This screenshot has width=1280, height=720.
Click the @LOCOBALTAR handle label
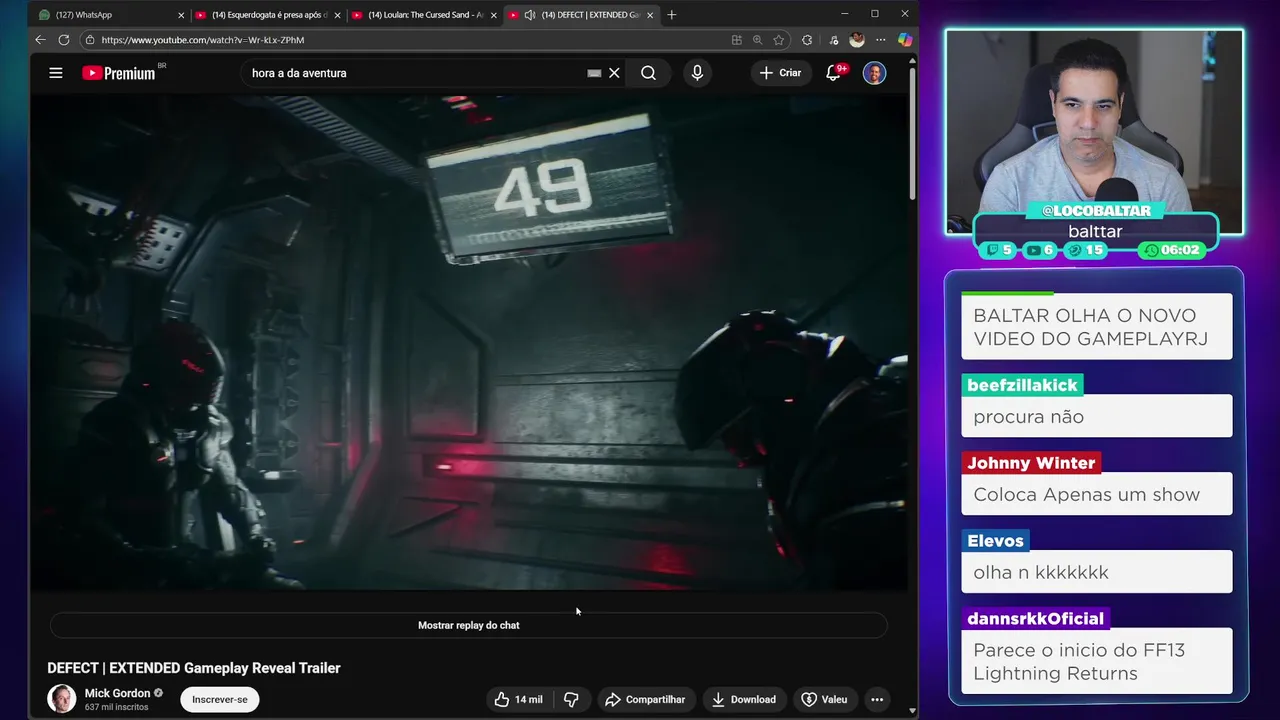coord(1095,211)
